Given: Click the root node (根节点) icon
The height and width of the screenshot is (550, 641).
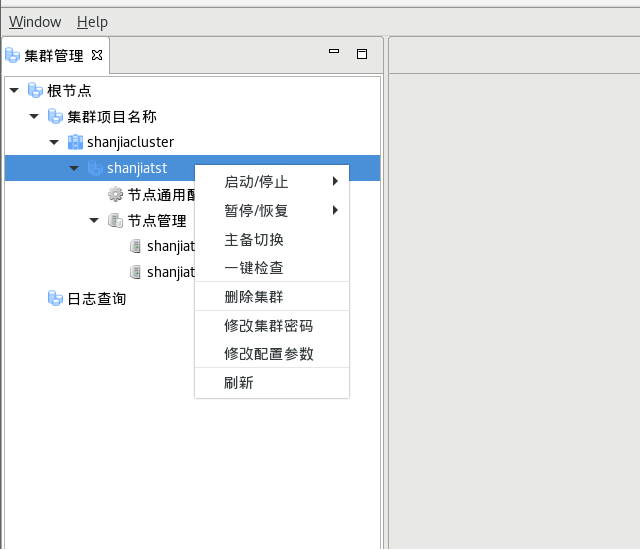Looking at the screenshot, I should [35, 91].
